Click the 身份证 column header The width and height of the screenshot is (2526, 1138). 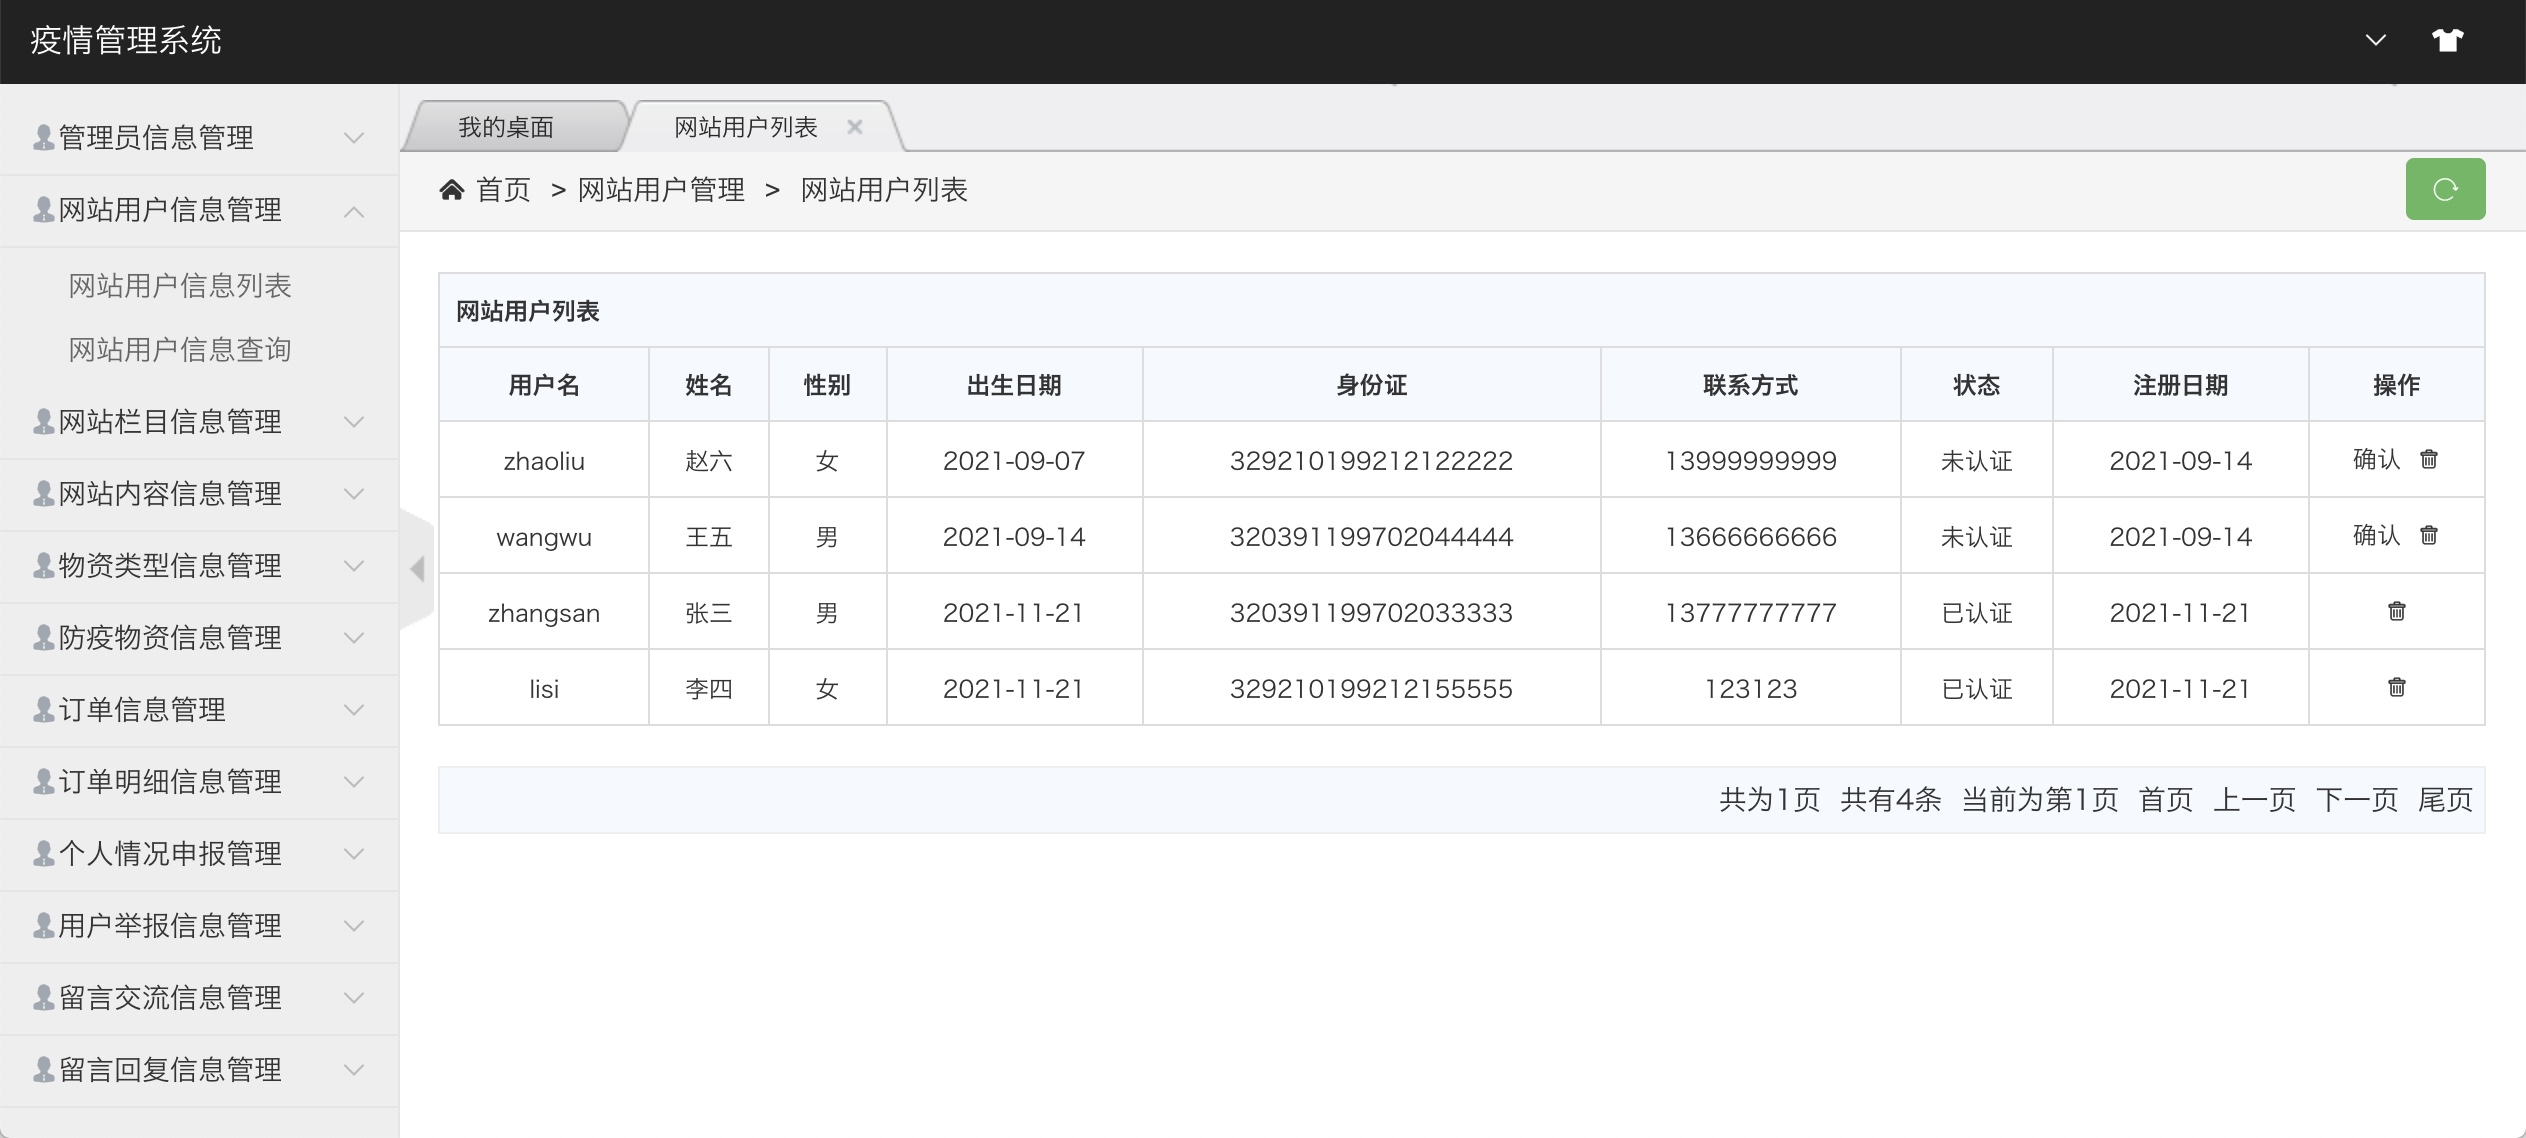click(x=1372, y=385)
